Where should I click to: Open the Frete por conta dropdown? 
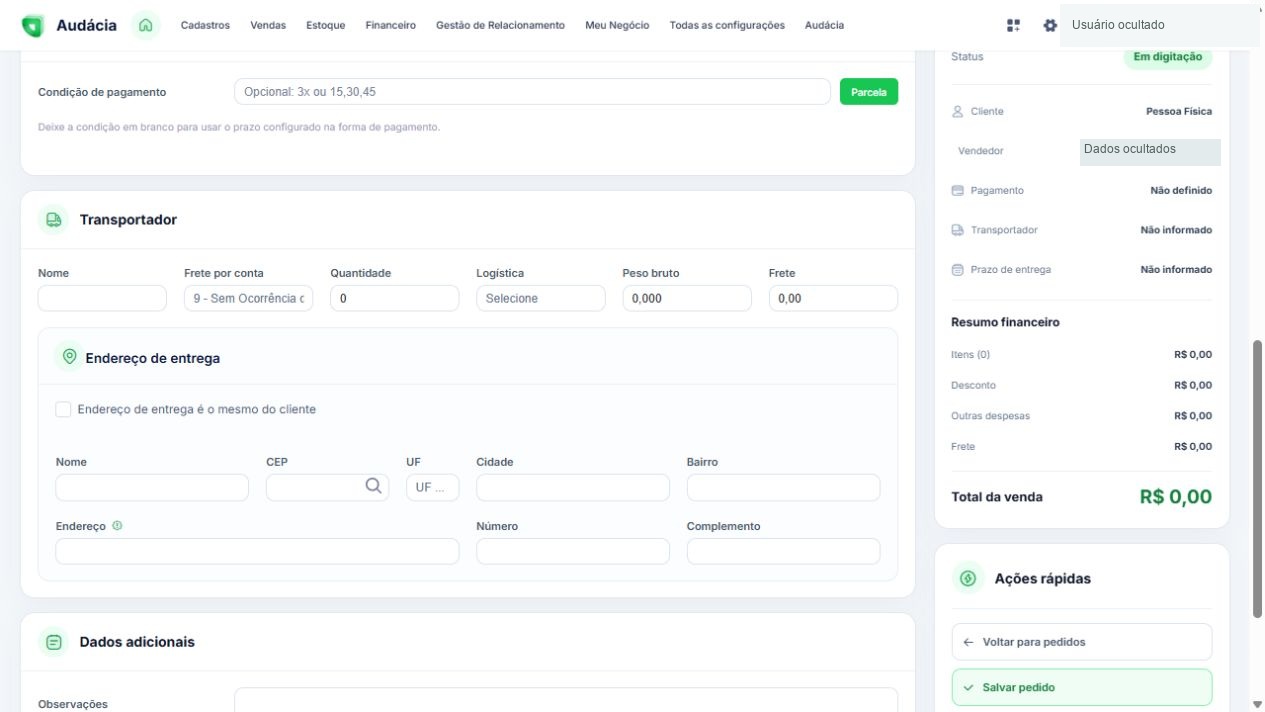(248, 298)
